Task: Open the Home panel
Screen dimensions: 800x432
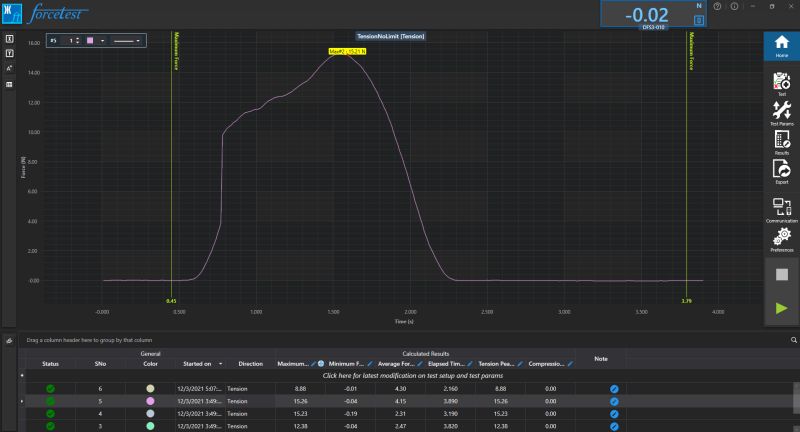Action: (782, 46)
